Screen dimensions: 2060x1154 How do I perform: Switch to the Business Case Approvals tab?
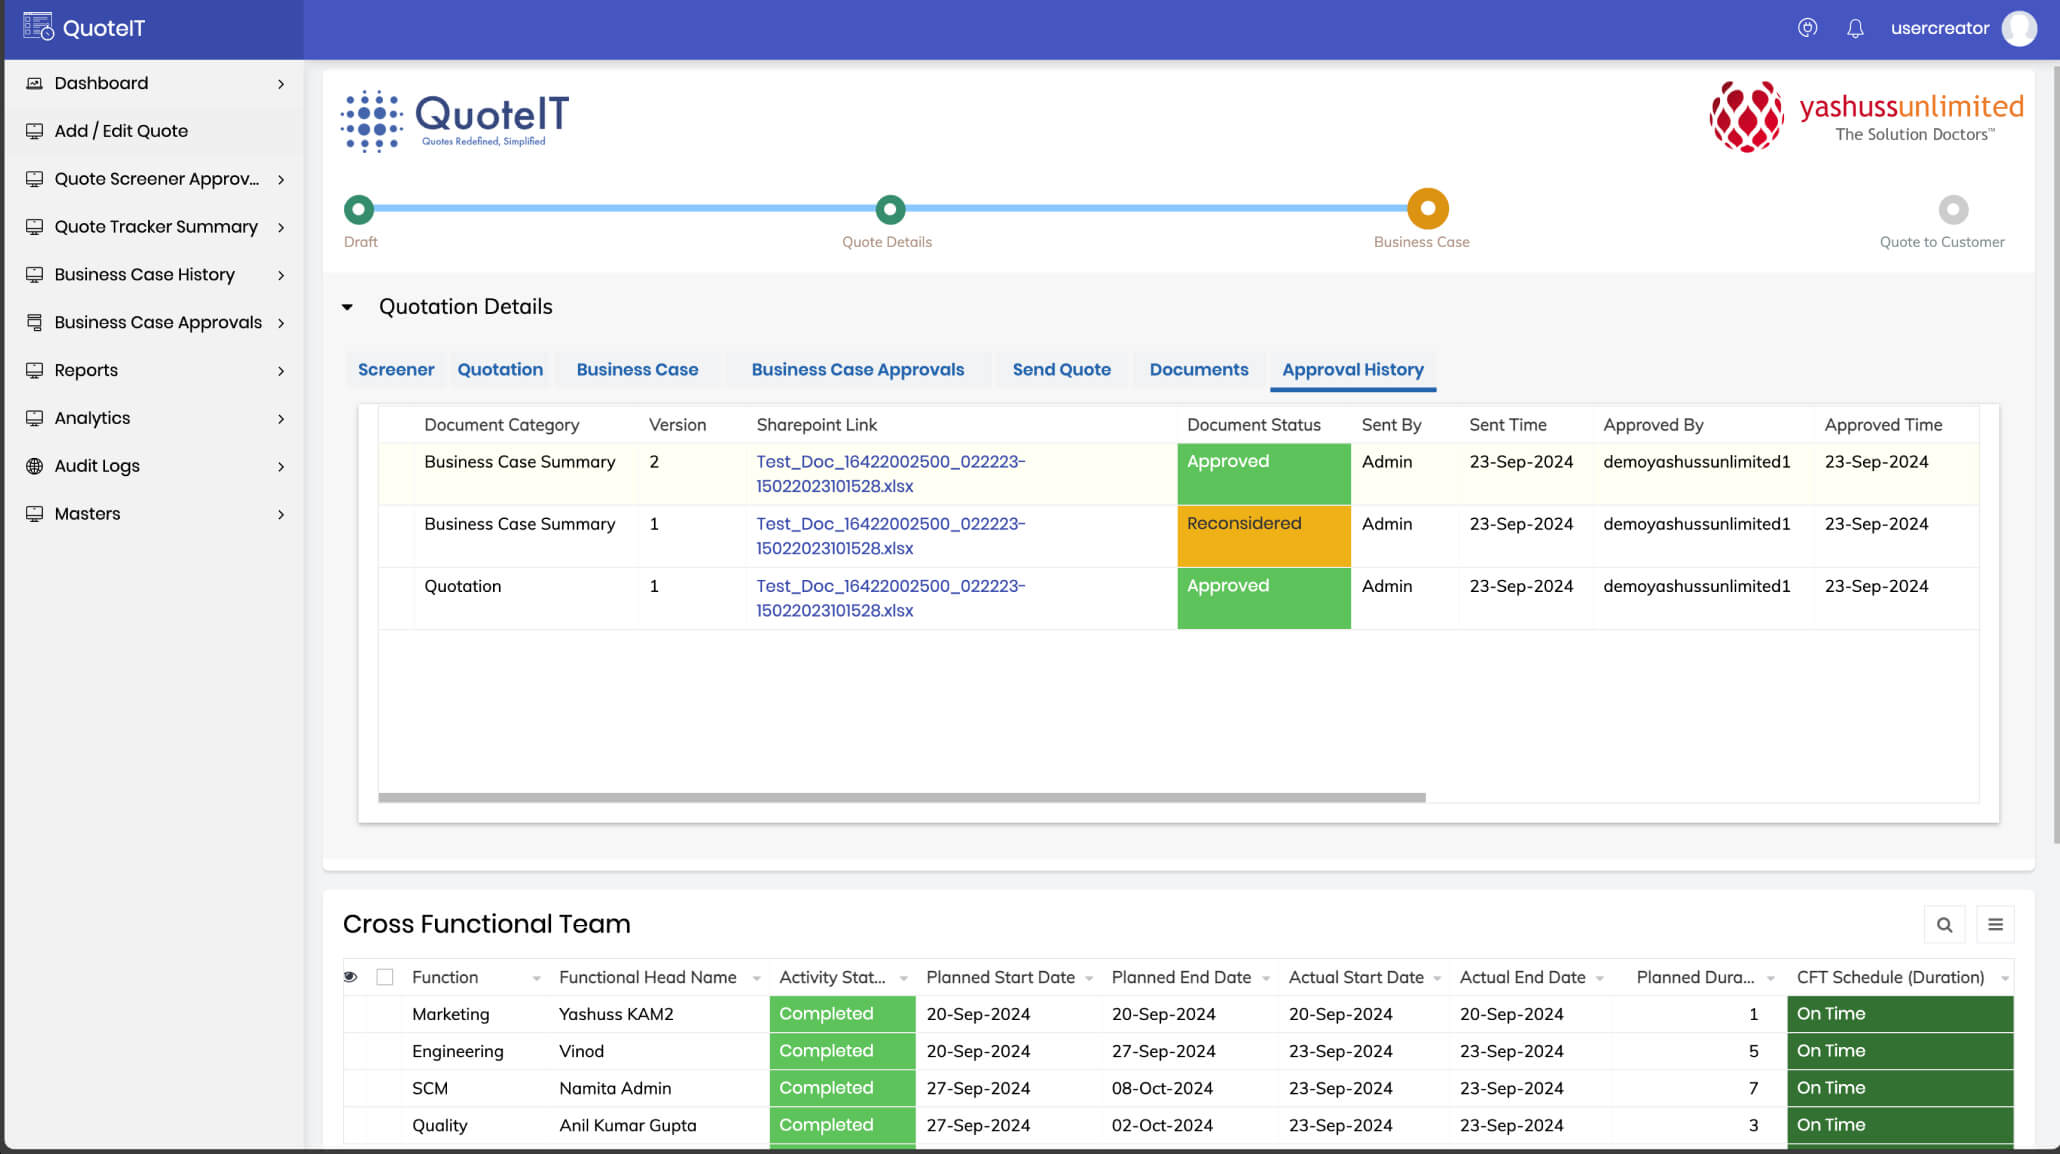click(857, 369)
